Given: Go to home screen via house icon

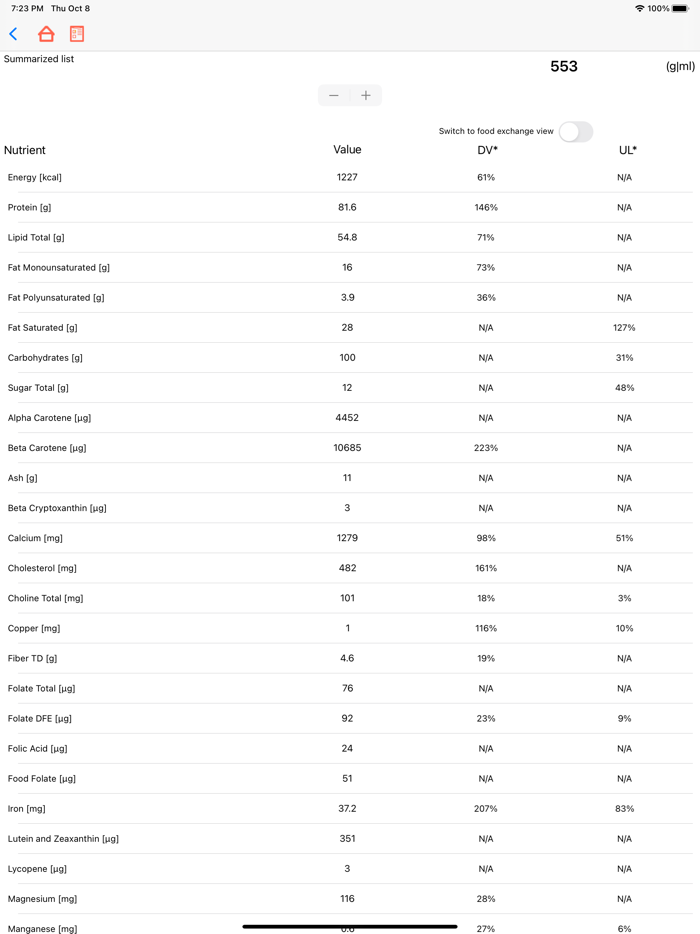Looking at the screenshot, I should click(x=46, y=34).
